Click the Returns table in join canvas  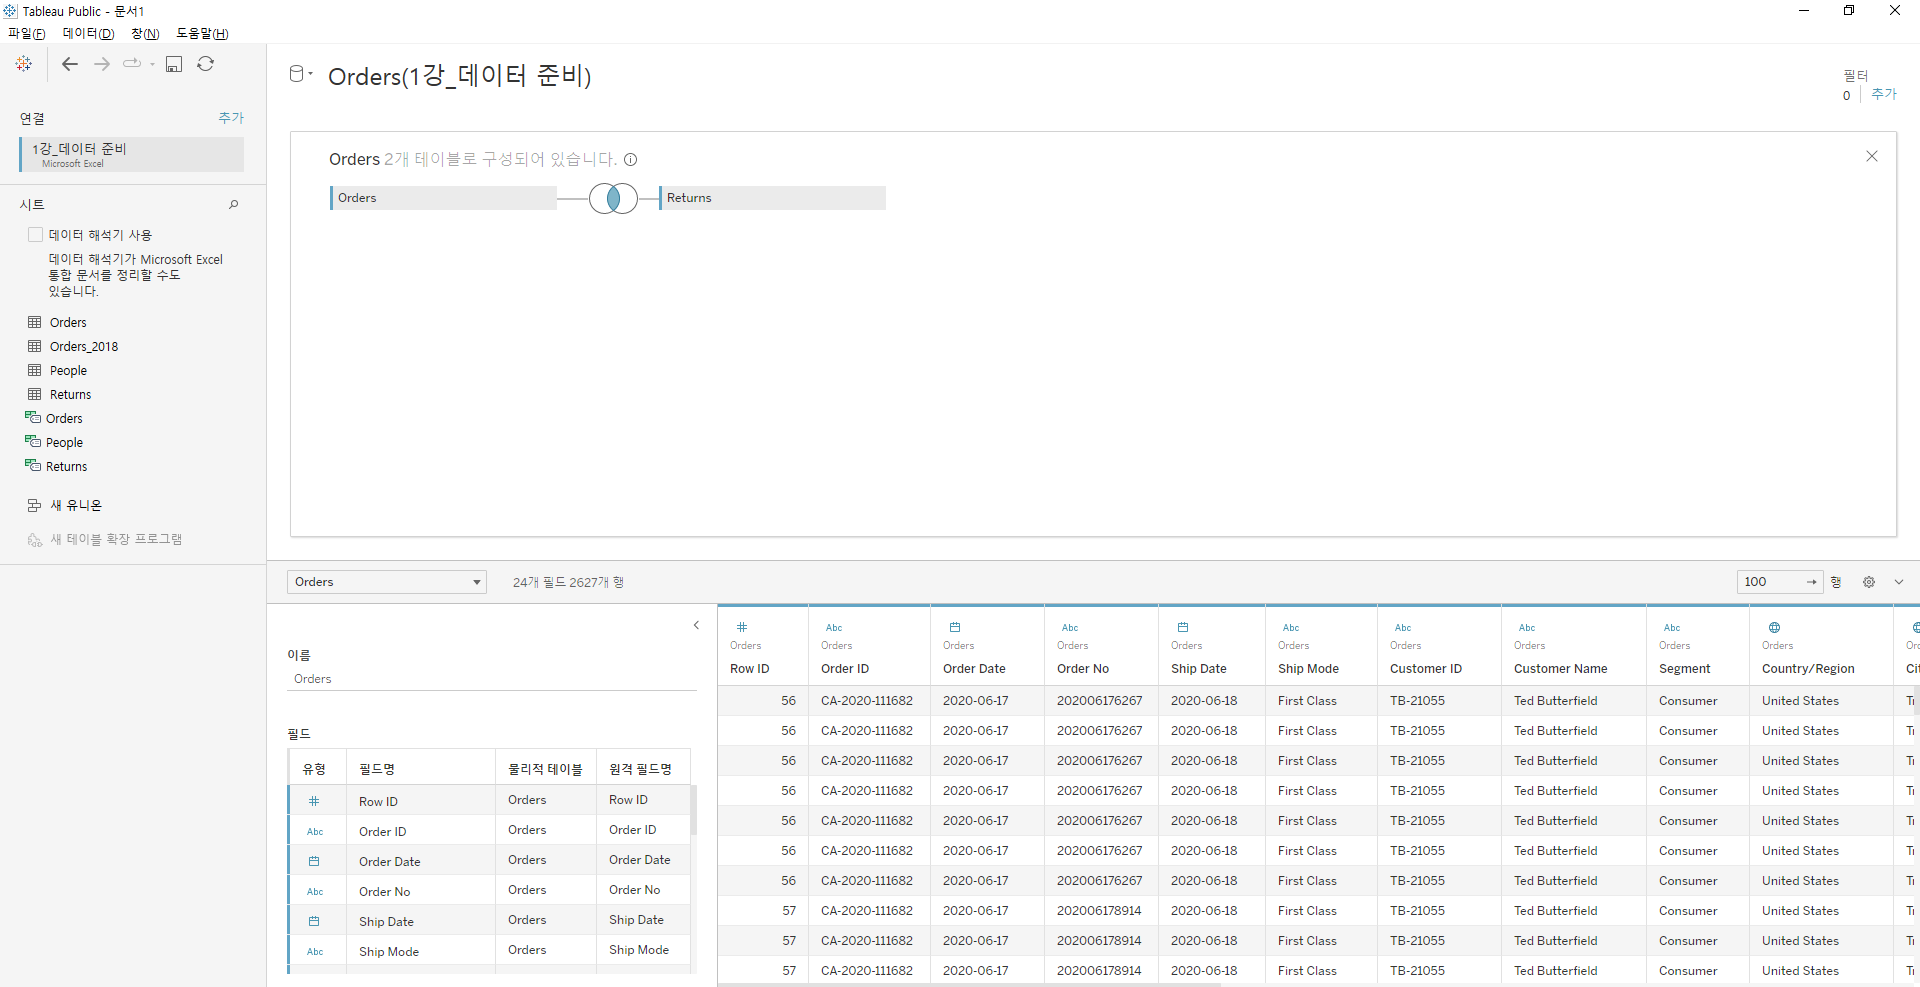[772, 198]
